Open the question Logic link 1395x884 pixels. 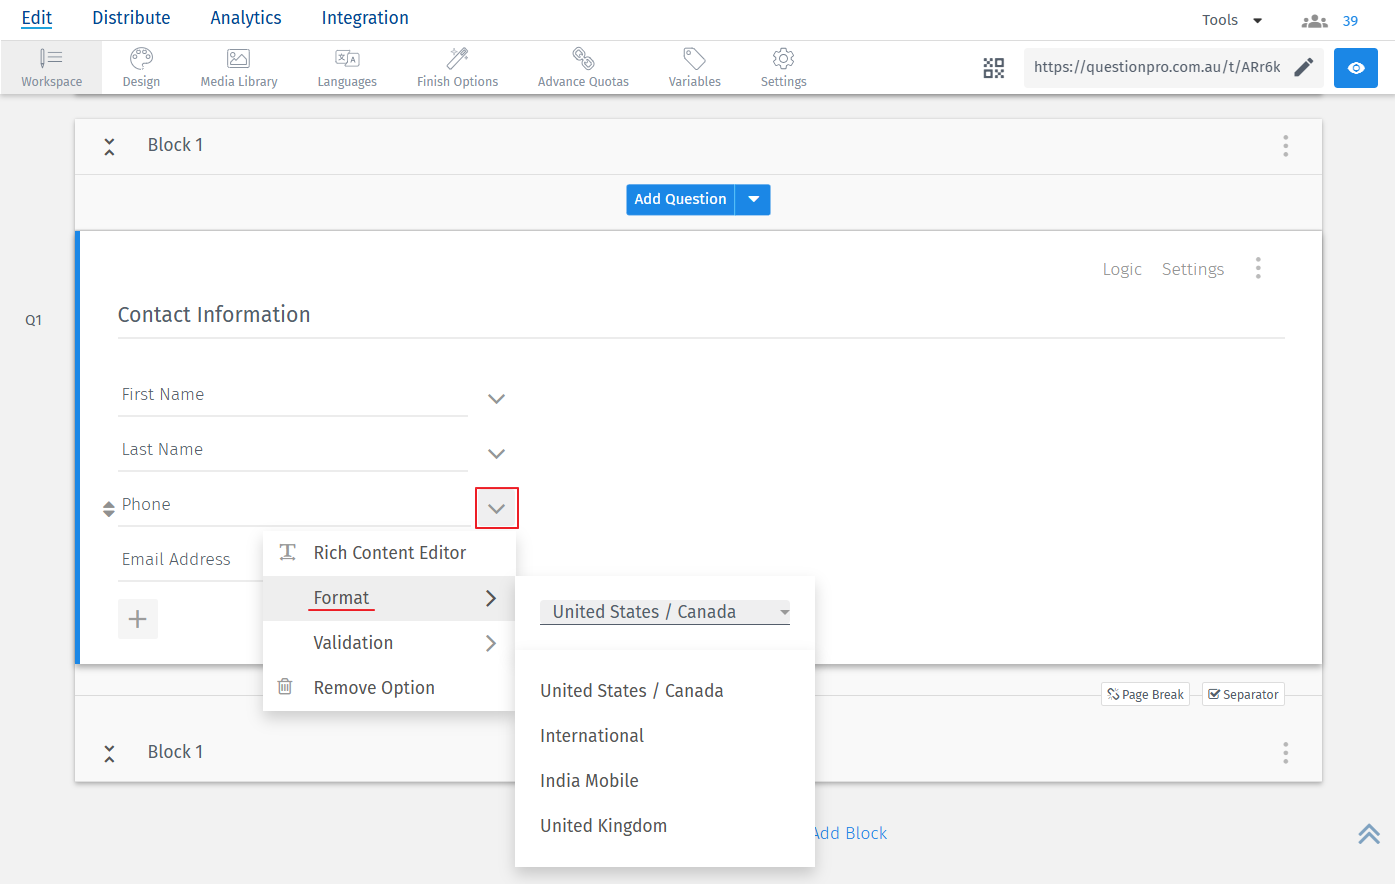coord(1121,269)
